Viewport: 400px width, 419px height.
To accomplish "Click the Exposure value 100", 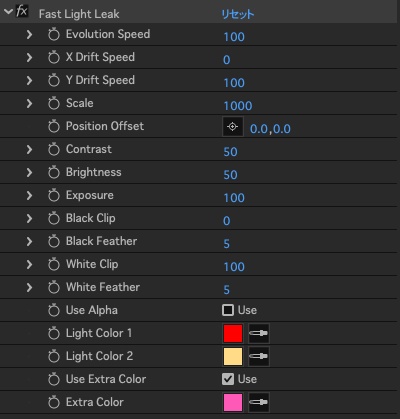I will [x=234, y=198].
